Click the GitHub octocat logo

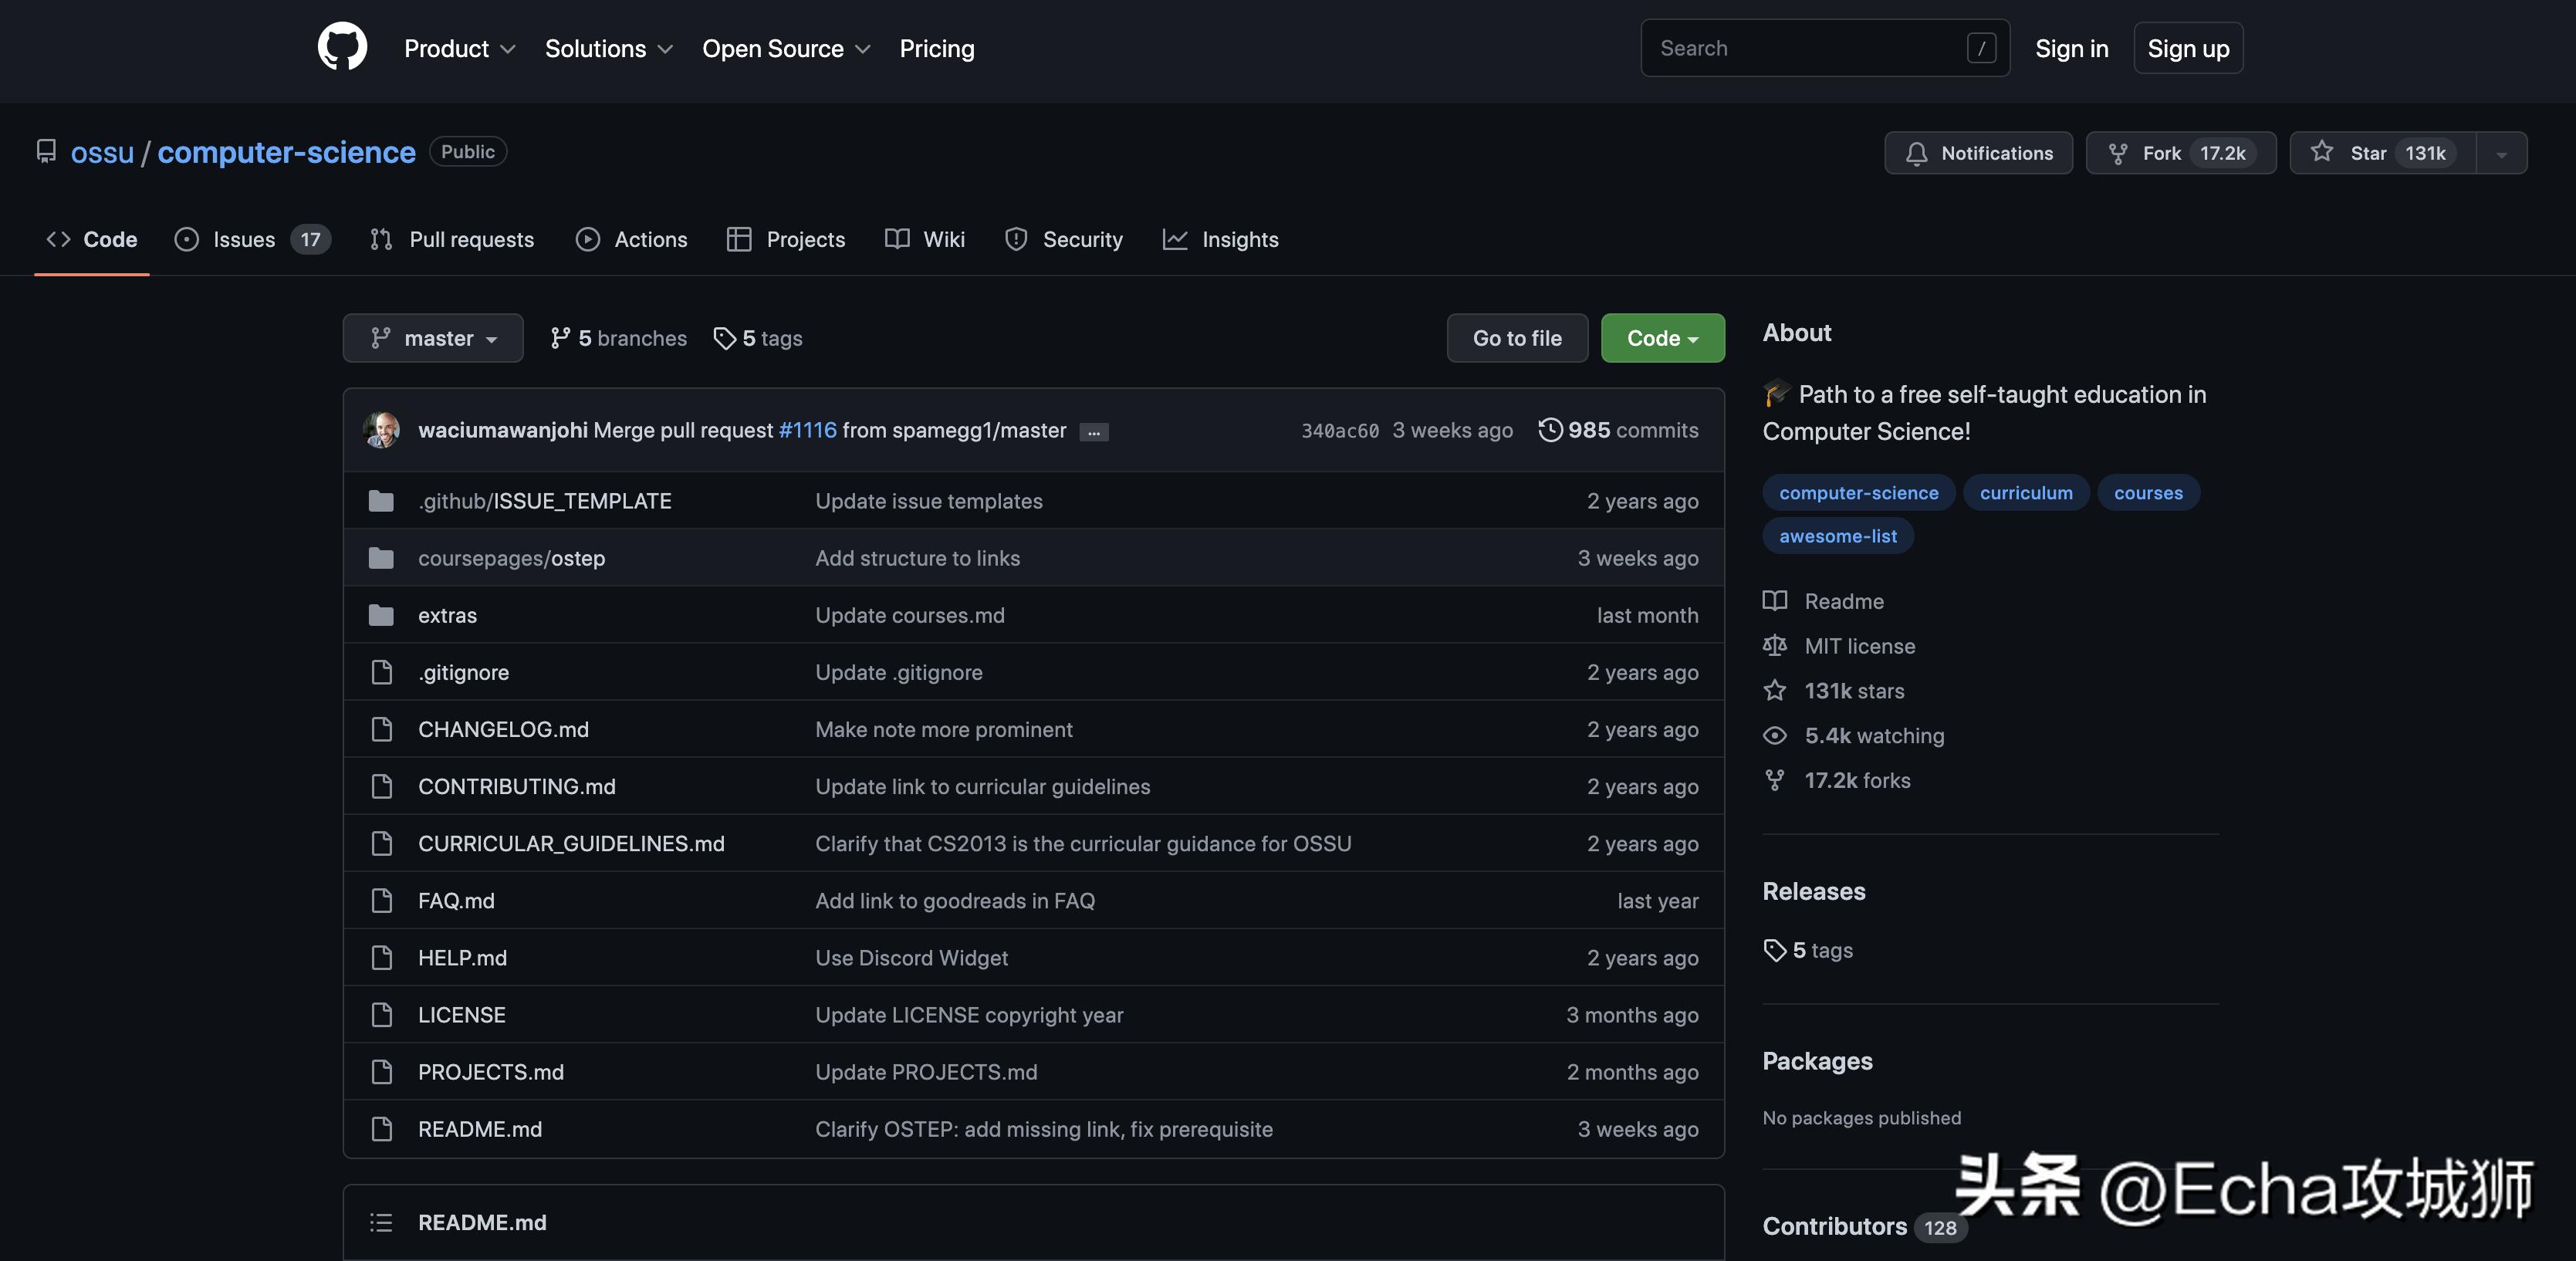click(x=342, y=47)
